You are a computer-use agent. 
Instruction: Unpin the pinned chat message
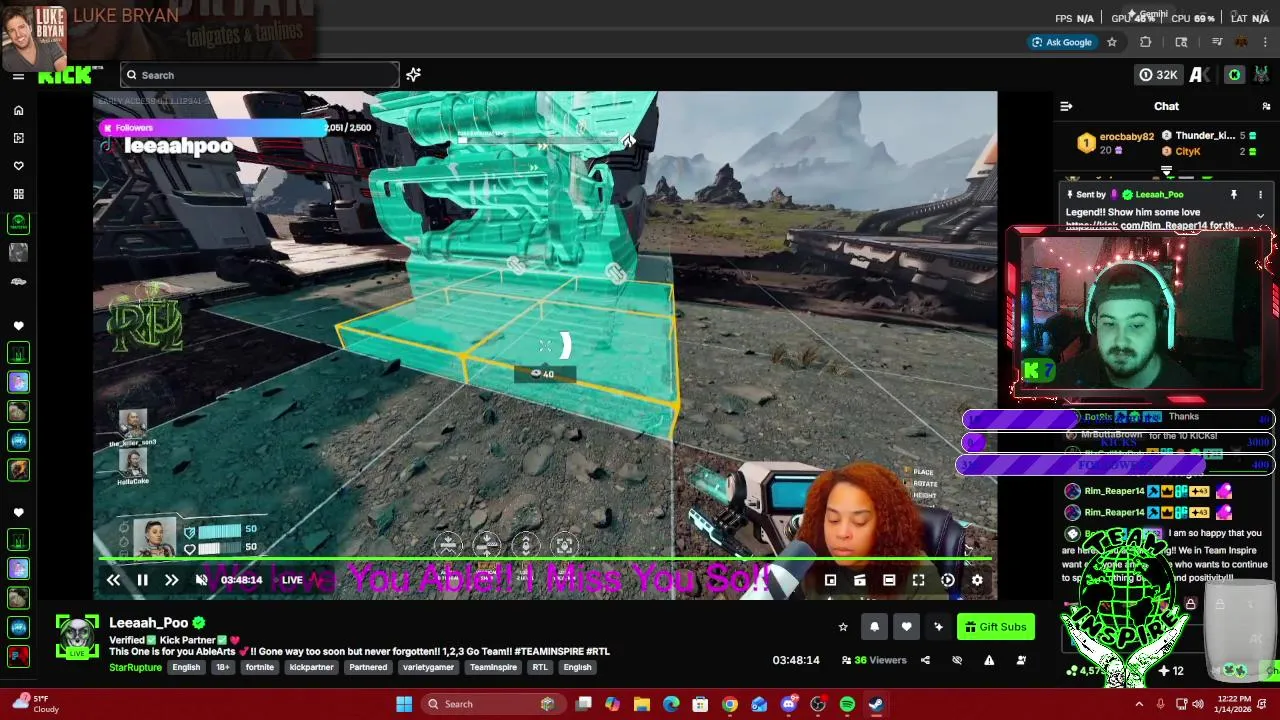(1233, 194)
